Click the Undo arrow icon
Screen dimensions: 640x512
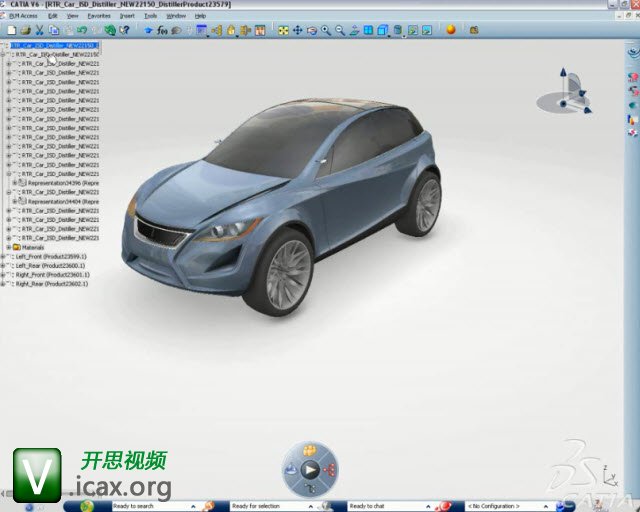[x=82, y=30]
